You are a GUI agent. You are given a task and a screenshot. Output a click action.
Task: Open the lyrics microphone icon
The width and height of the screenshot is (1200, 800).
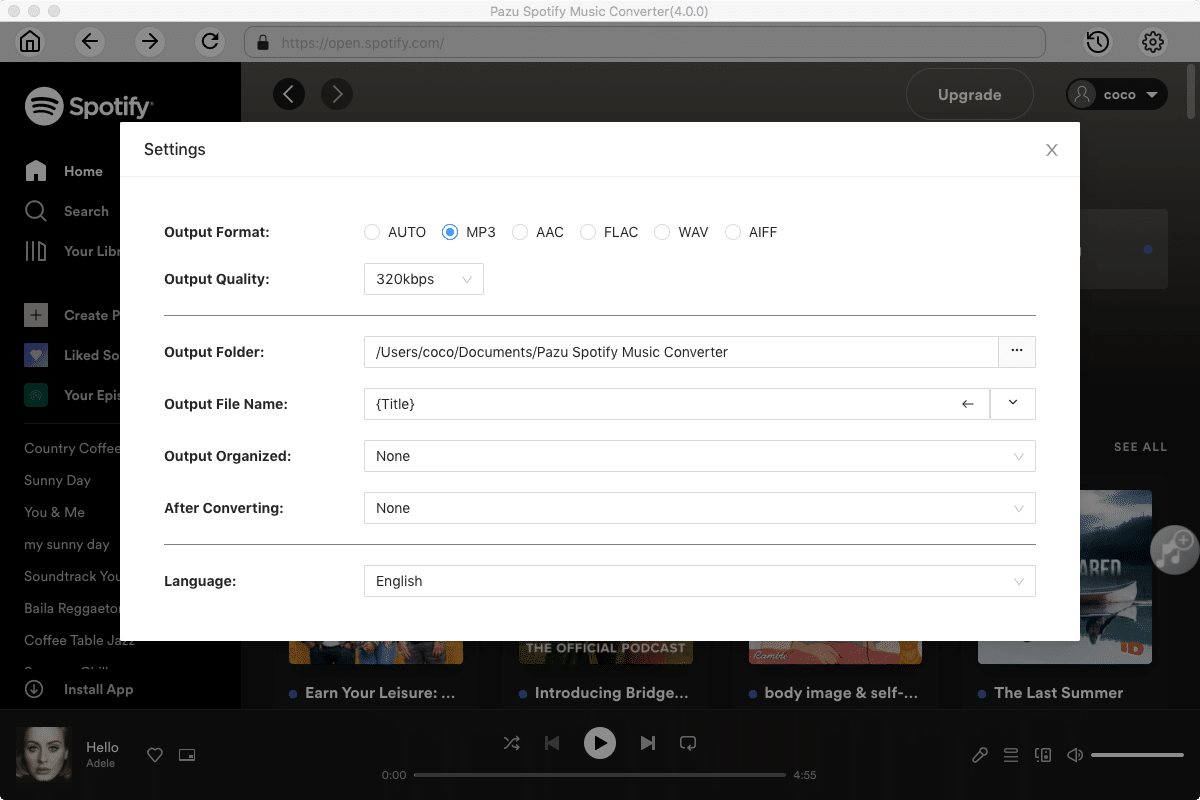(x=979, y=755)
